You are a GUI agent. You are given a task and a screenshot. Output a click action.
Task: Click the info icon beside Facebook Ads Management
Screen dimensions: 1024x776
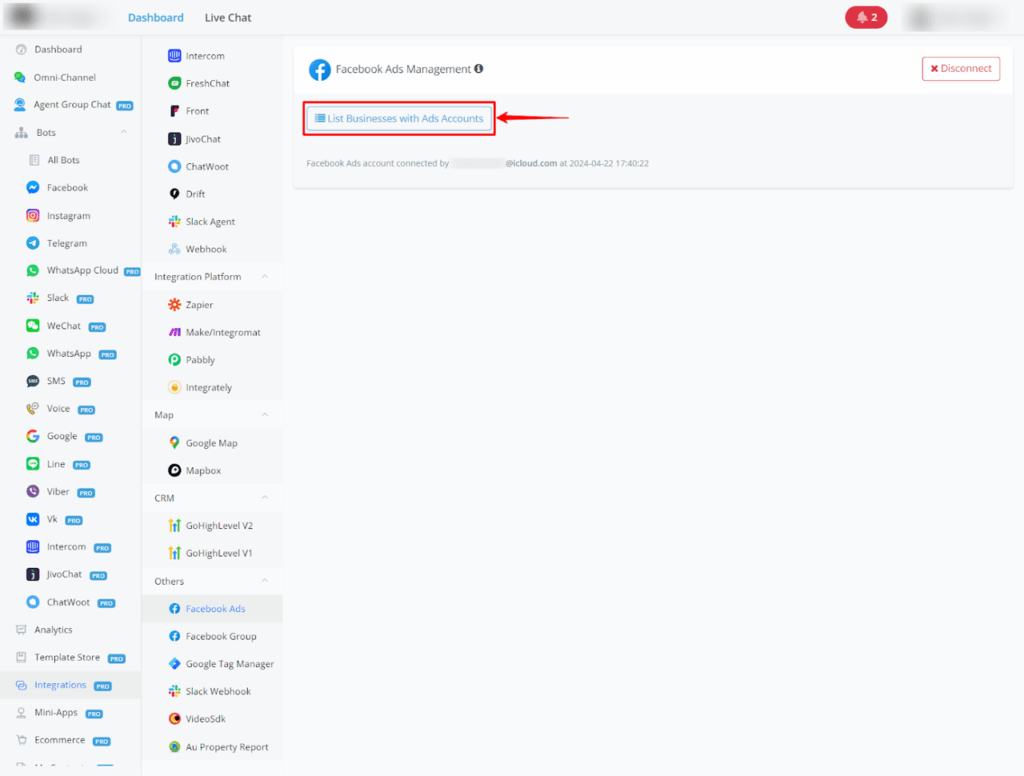pyautogui.click(x=479, y=69)
